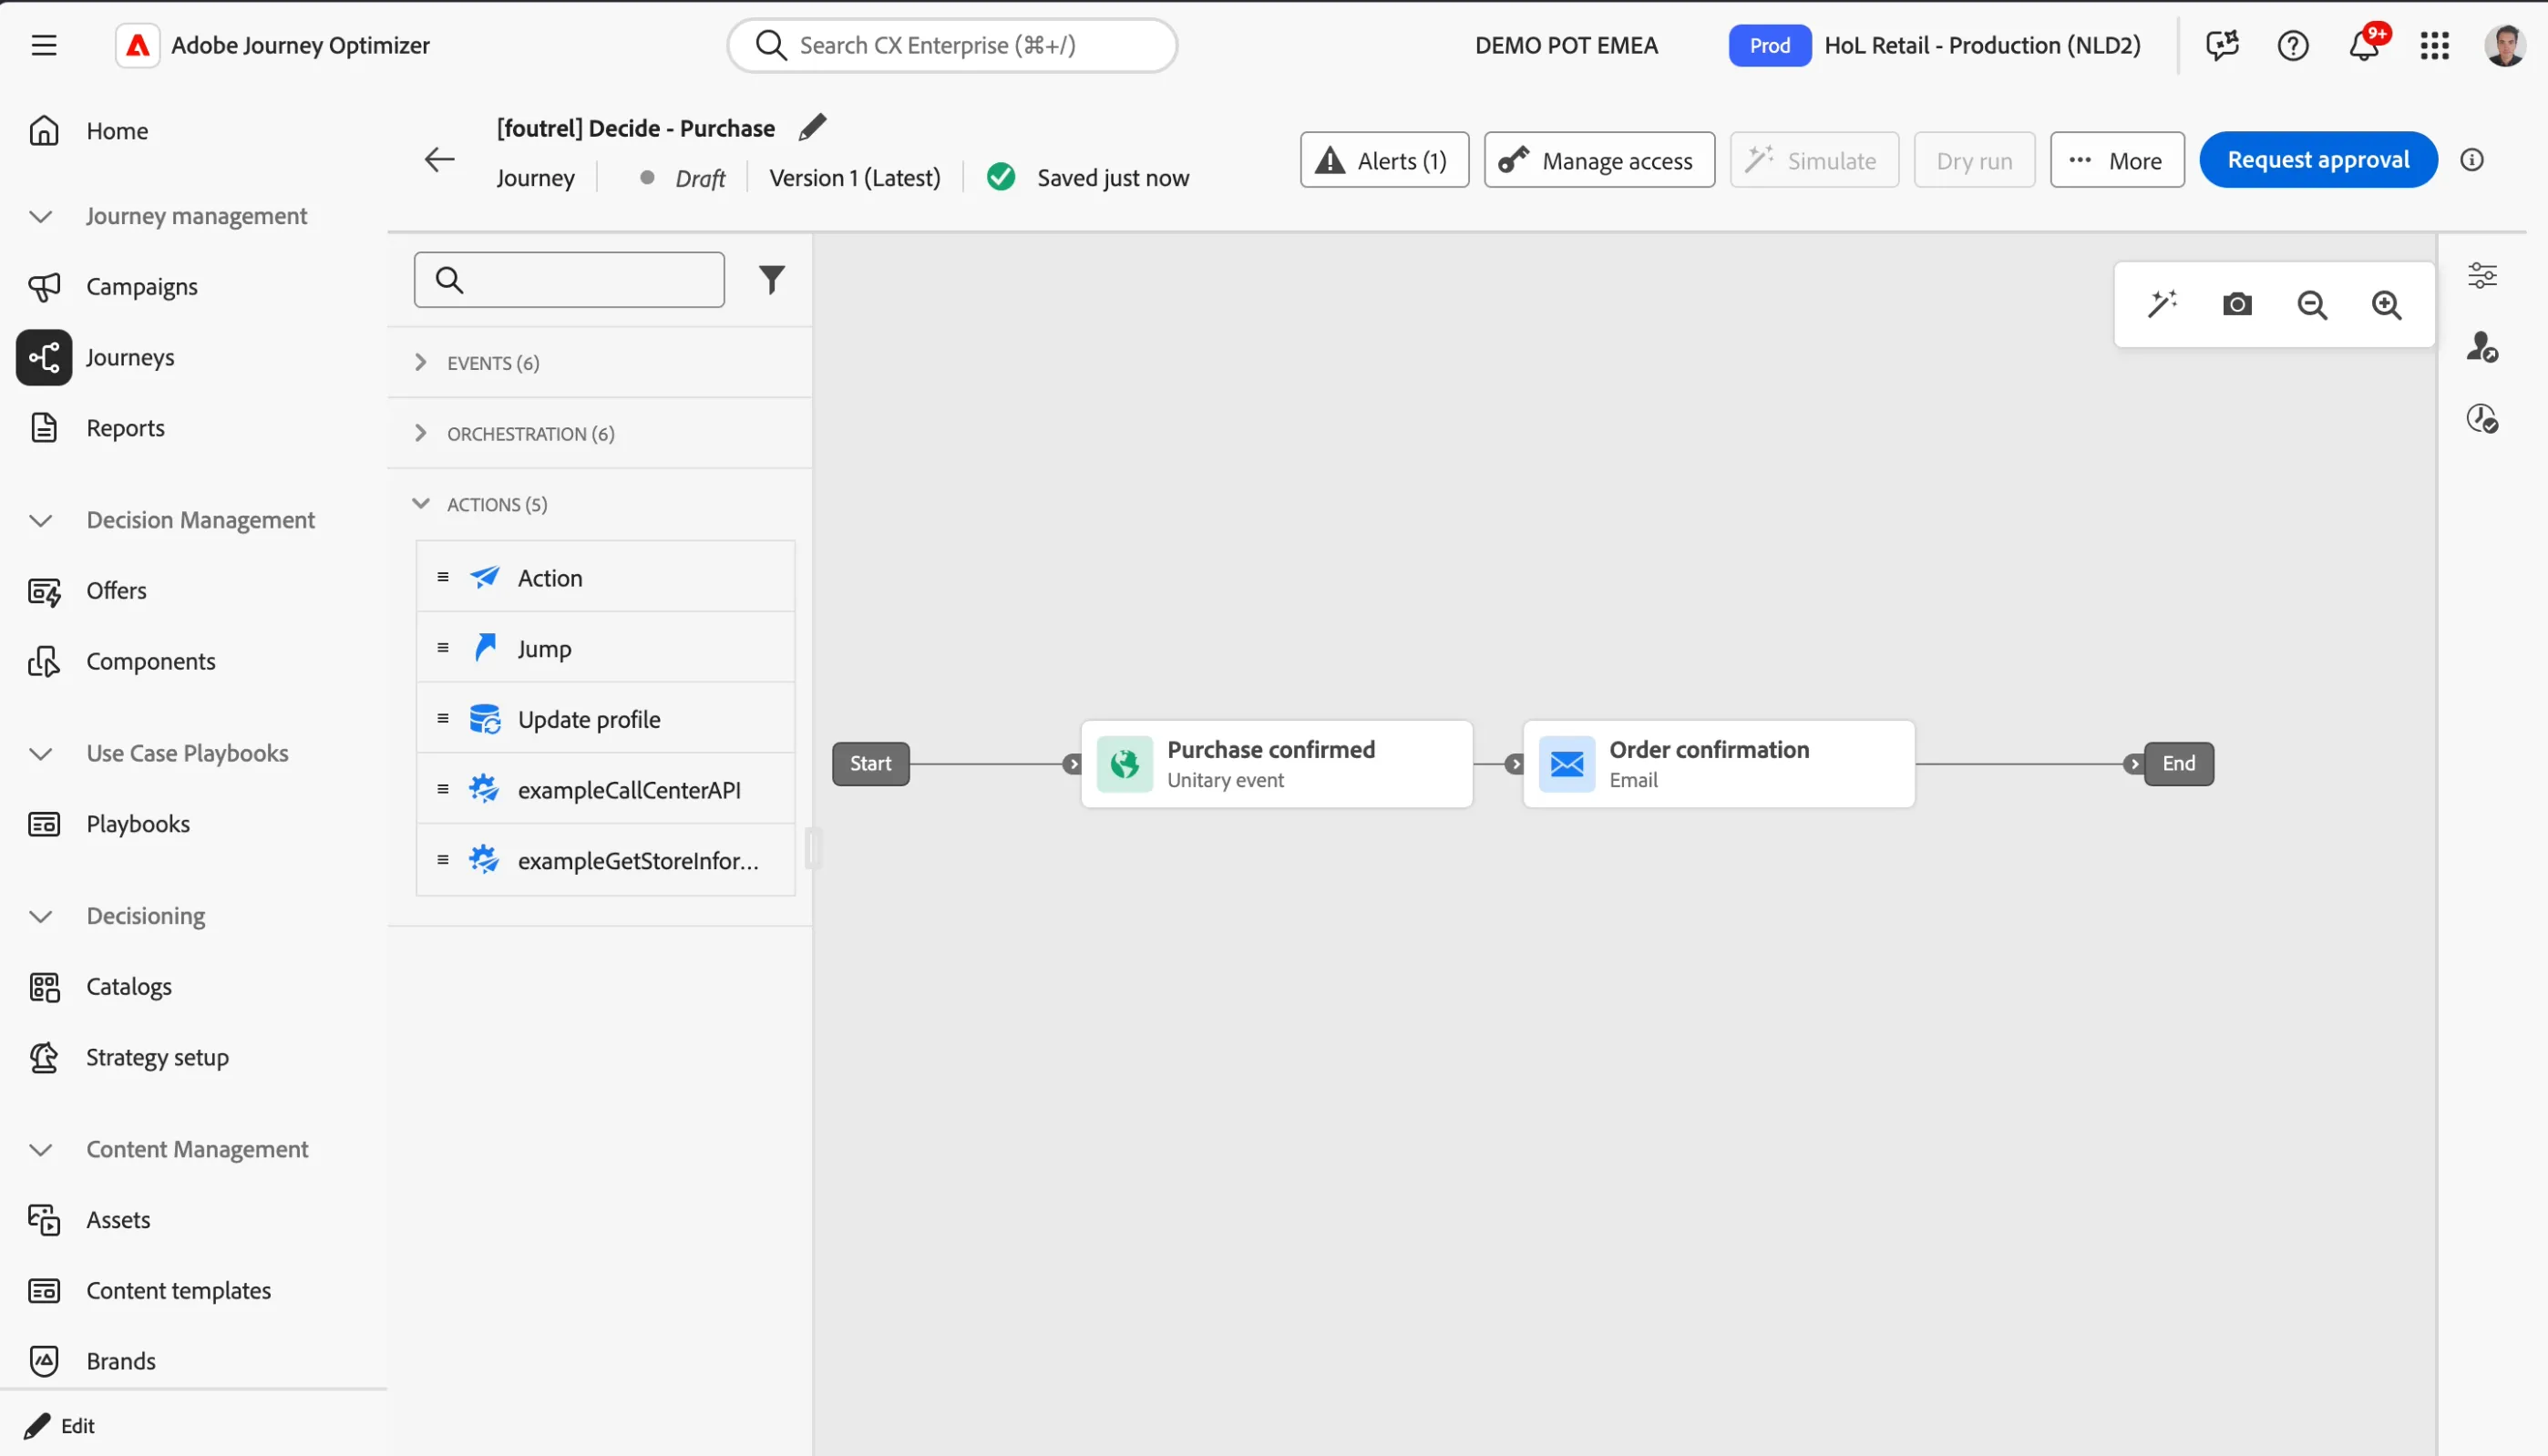The height and width of the screenshot is (1456, 2548).
Task: Focus the Search CX Enterprise box
Action: (x=952, y=45)
